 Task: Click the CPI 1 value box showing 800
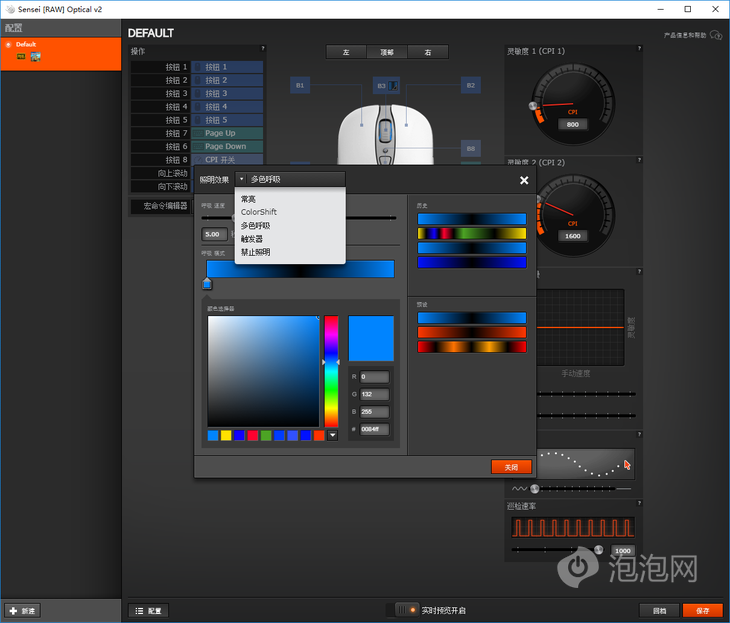pyautogui.click(x=573, y=124)
